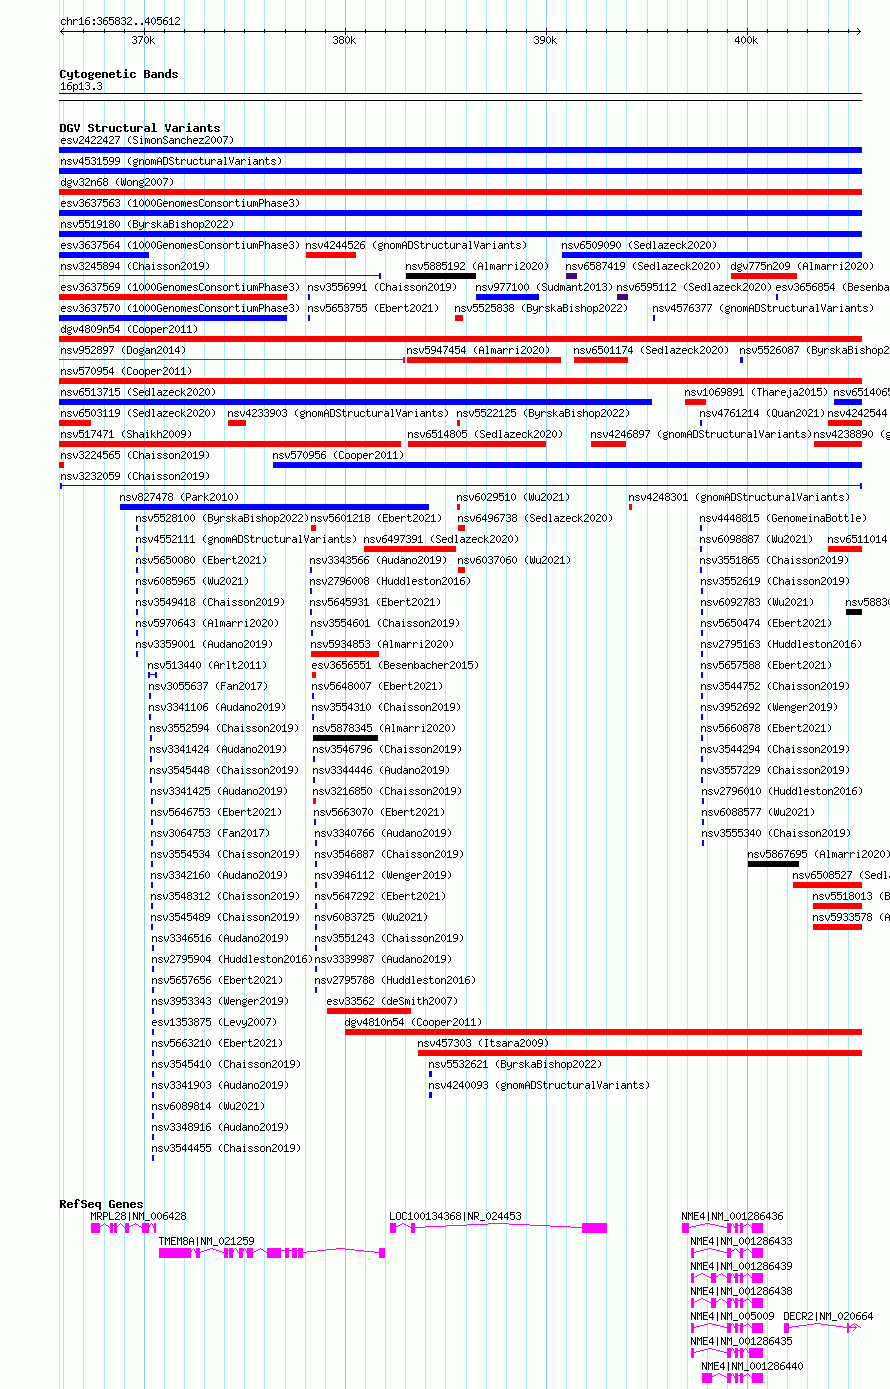Click the red bar below nsv5947454 (Almarri2020)
Image resolution: width=890 pixels, height=1389 pixels.
click(484, 360)
